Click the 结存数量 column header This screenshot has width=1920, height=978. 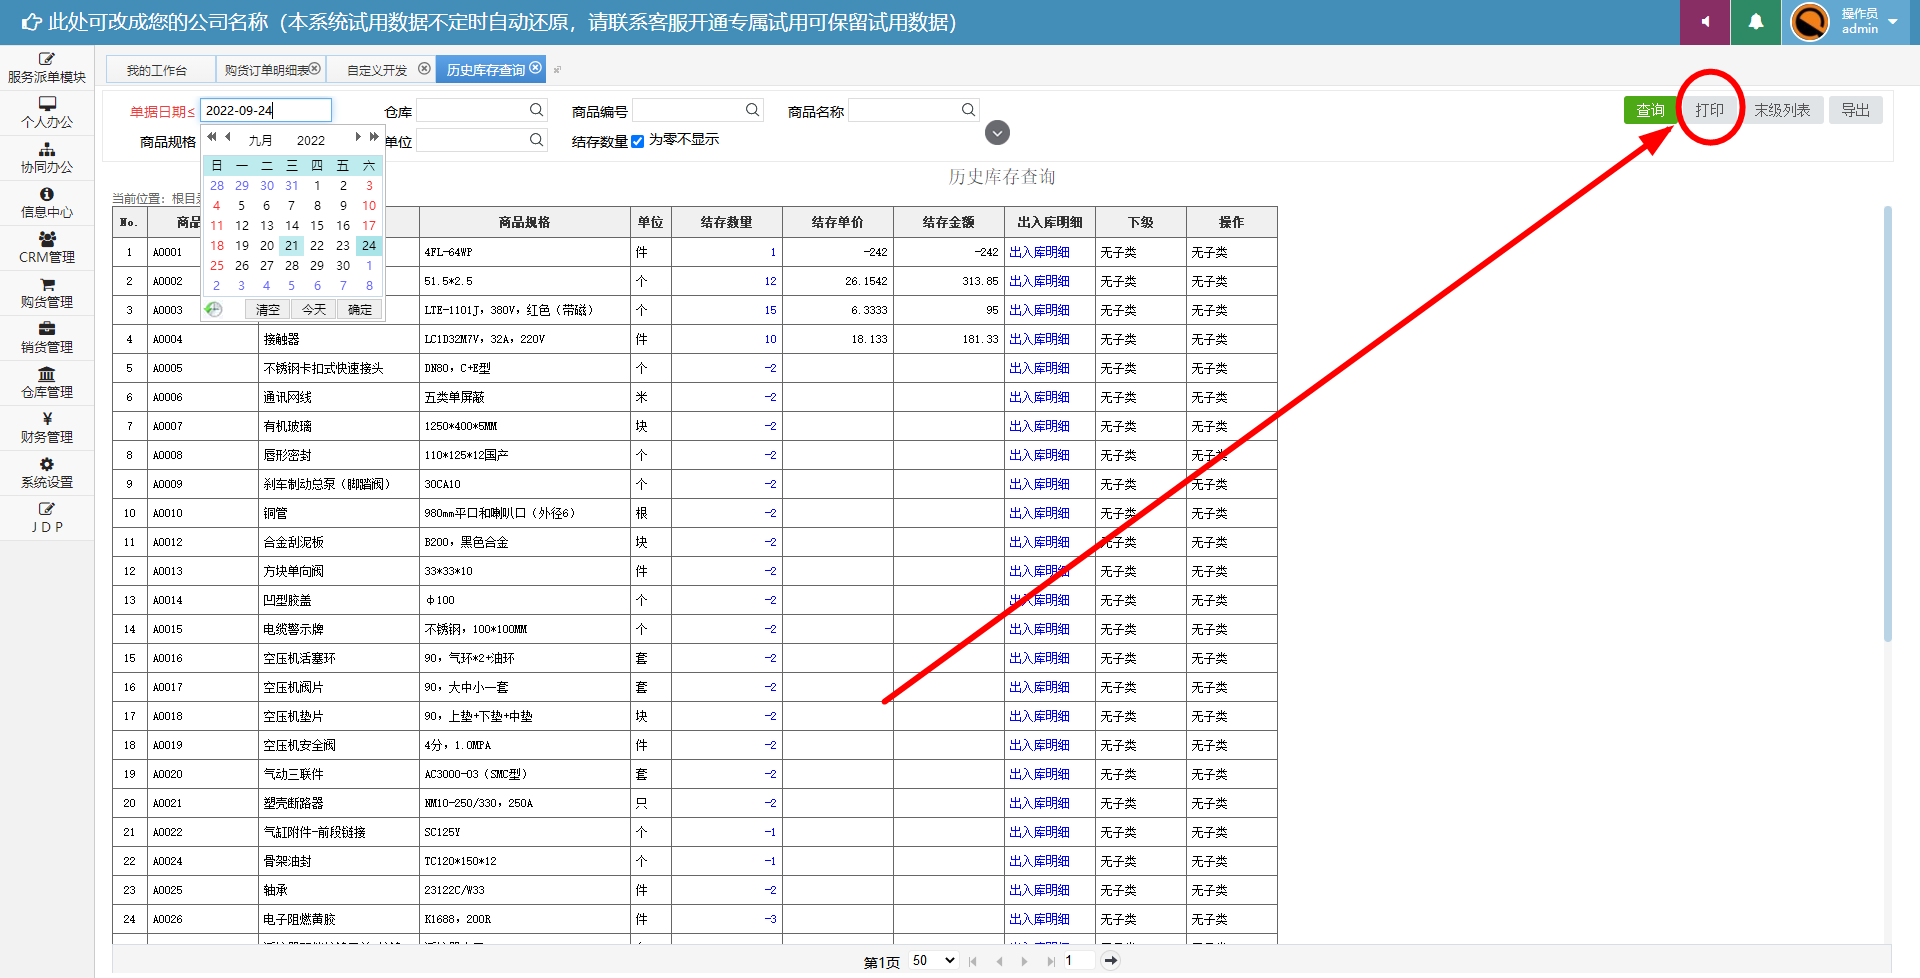point(726,222)
